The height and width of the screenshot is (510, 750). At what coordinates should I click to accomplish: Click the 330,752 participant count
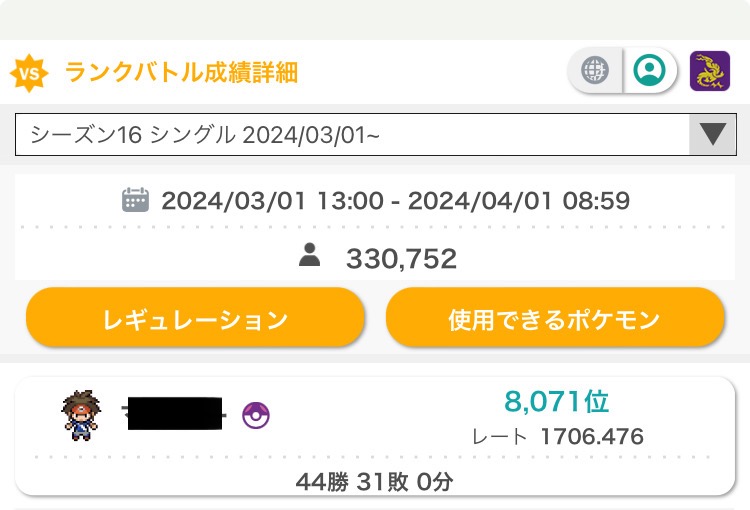[401, 259]
